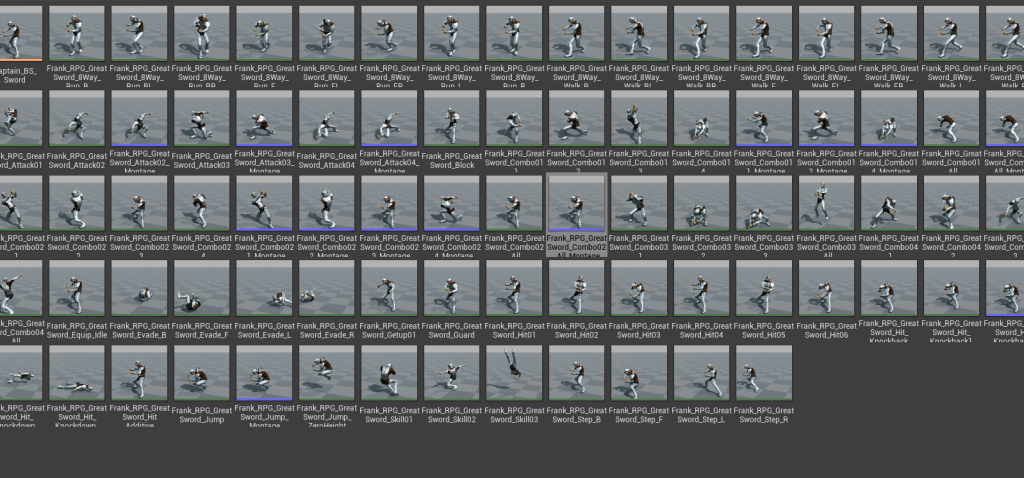Viewport: 1024px width, 478px height.
Task: Select the highlighted Combo02_All_Montage asset
Action: click(577, 204)
